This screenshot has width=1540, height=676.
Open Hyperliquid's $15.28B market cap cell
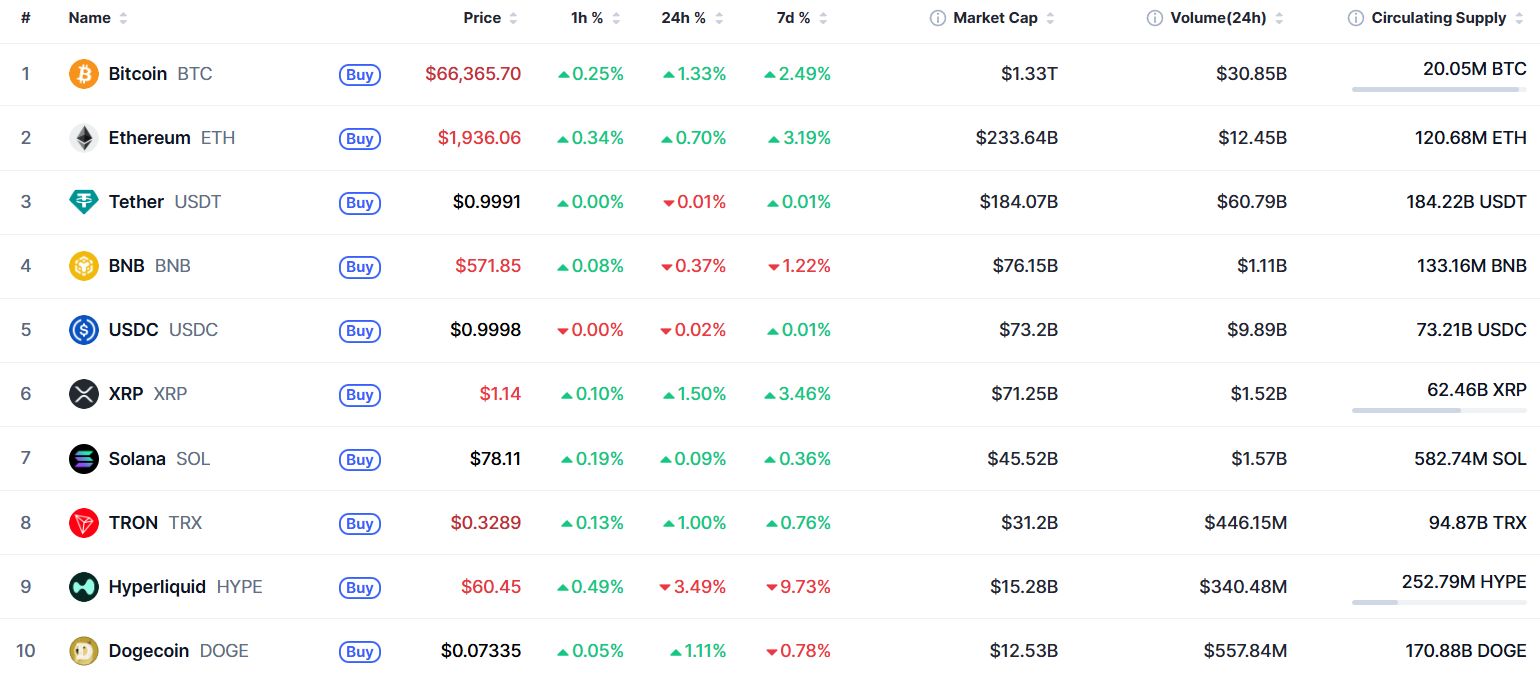pyautogui.click(x=1023, y=586)
